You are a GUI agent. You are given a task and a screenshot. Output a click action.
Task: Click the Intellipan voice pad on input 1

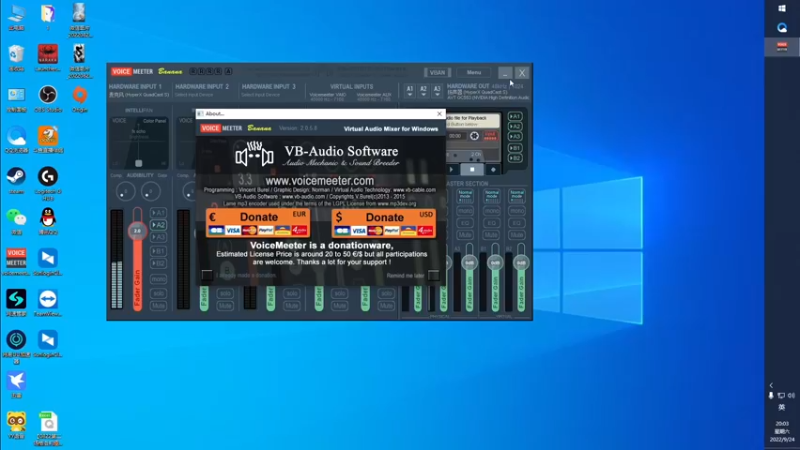(x=139, y=143)
